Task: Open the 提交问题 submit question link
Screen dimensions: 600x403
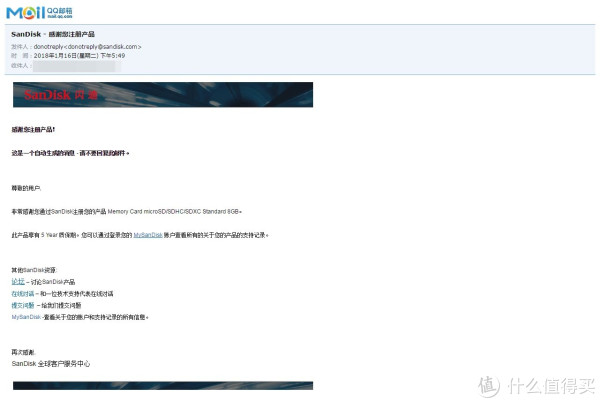Action: (24, 305)
